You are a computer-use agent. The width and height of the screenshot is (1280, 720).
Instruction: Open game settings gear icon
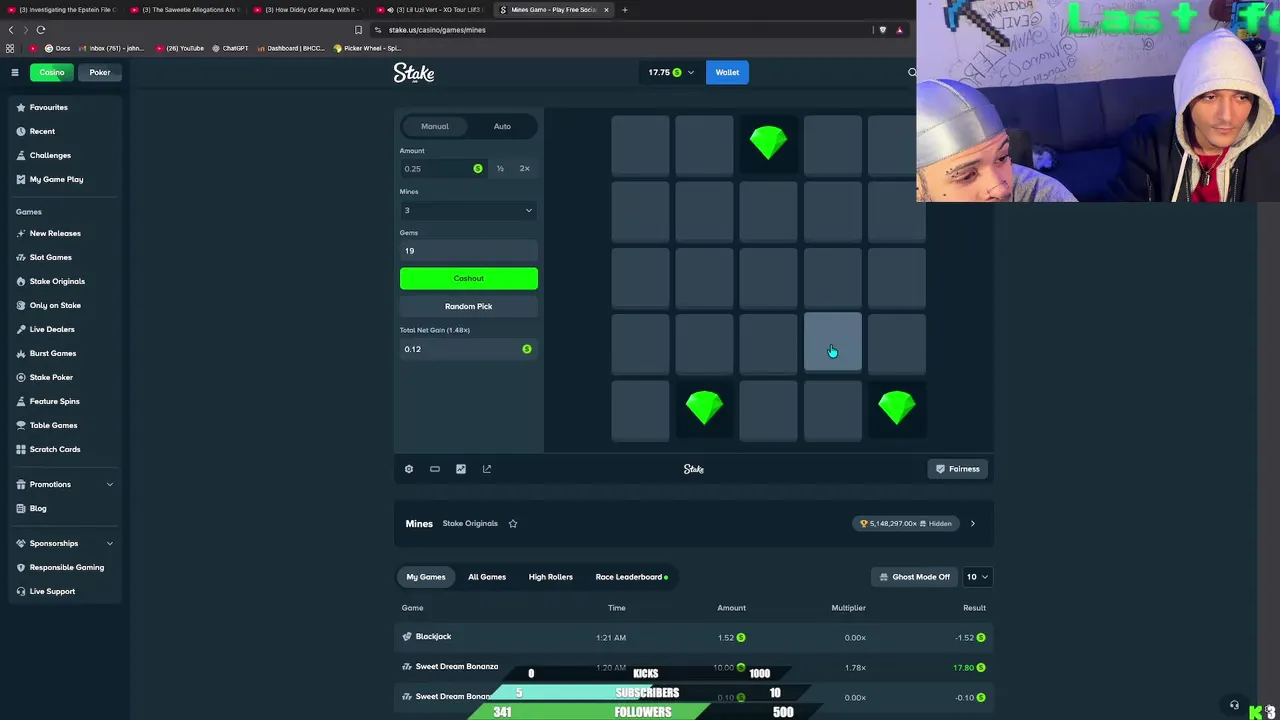pyautogui.click(x=408, y=469)
